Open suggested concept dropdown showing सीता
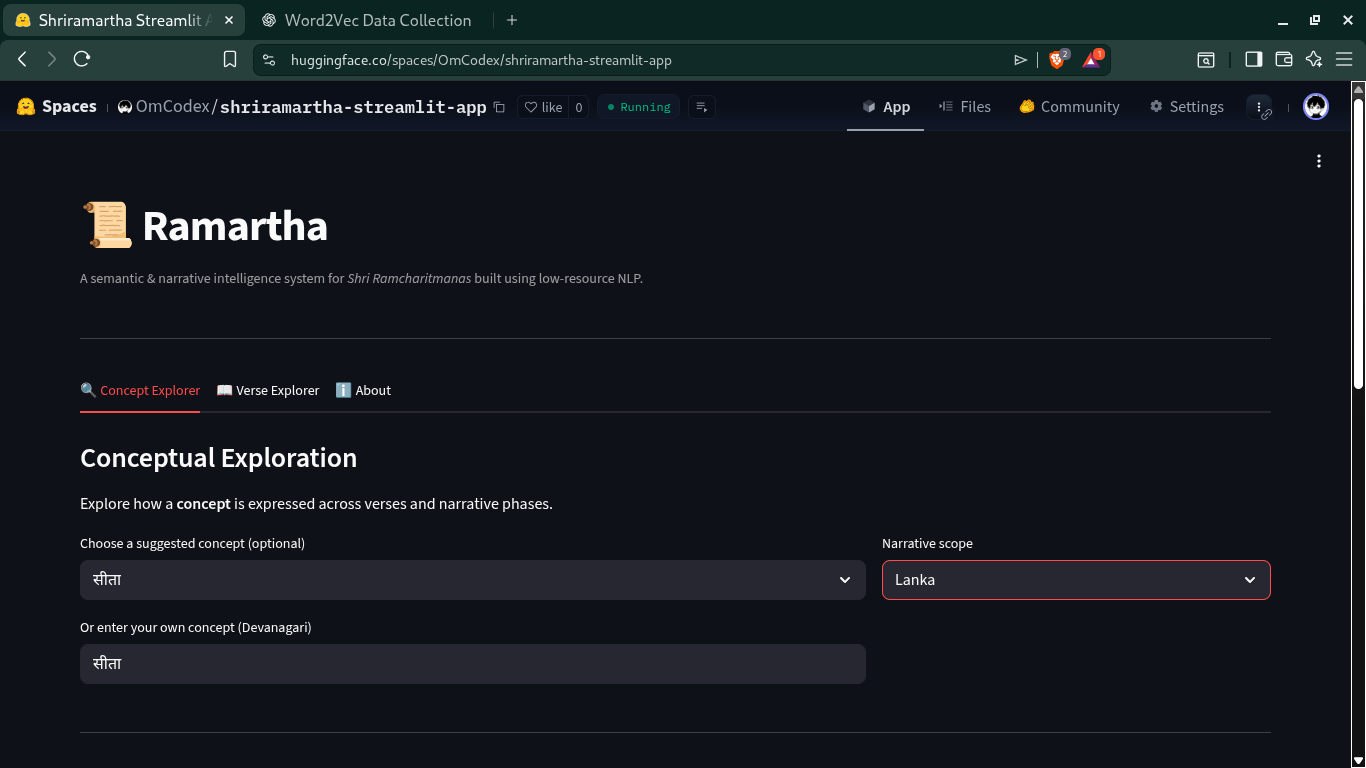1366x768 pixels. [473, 580]
